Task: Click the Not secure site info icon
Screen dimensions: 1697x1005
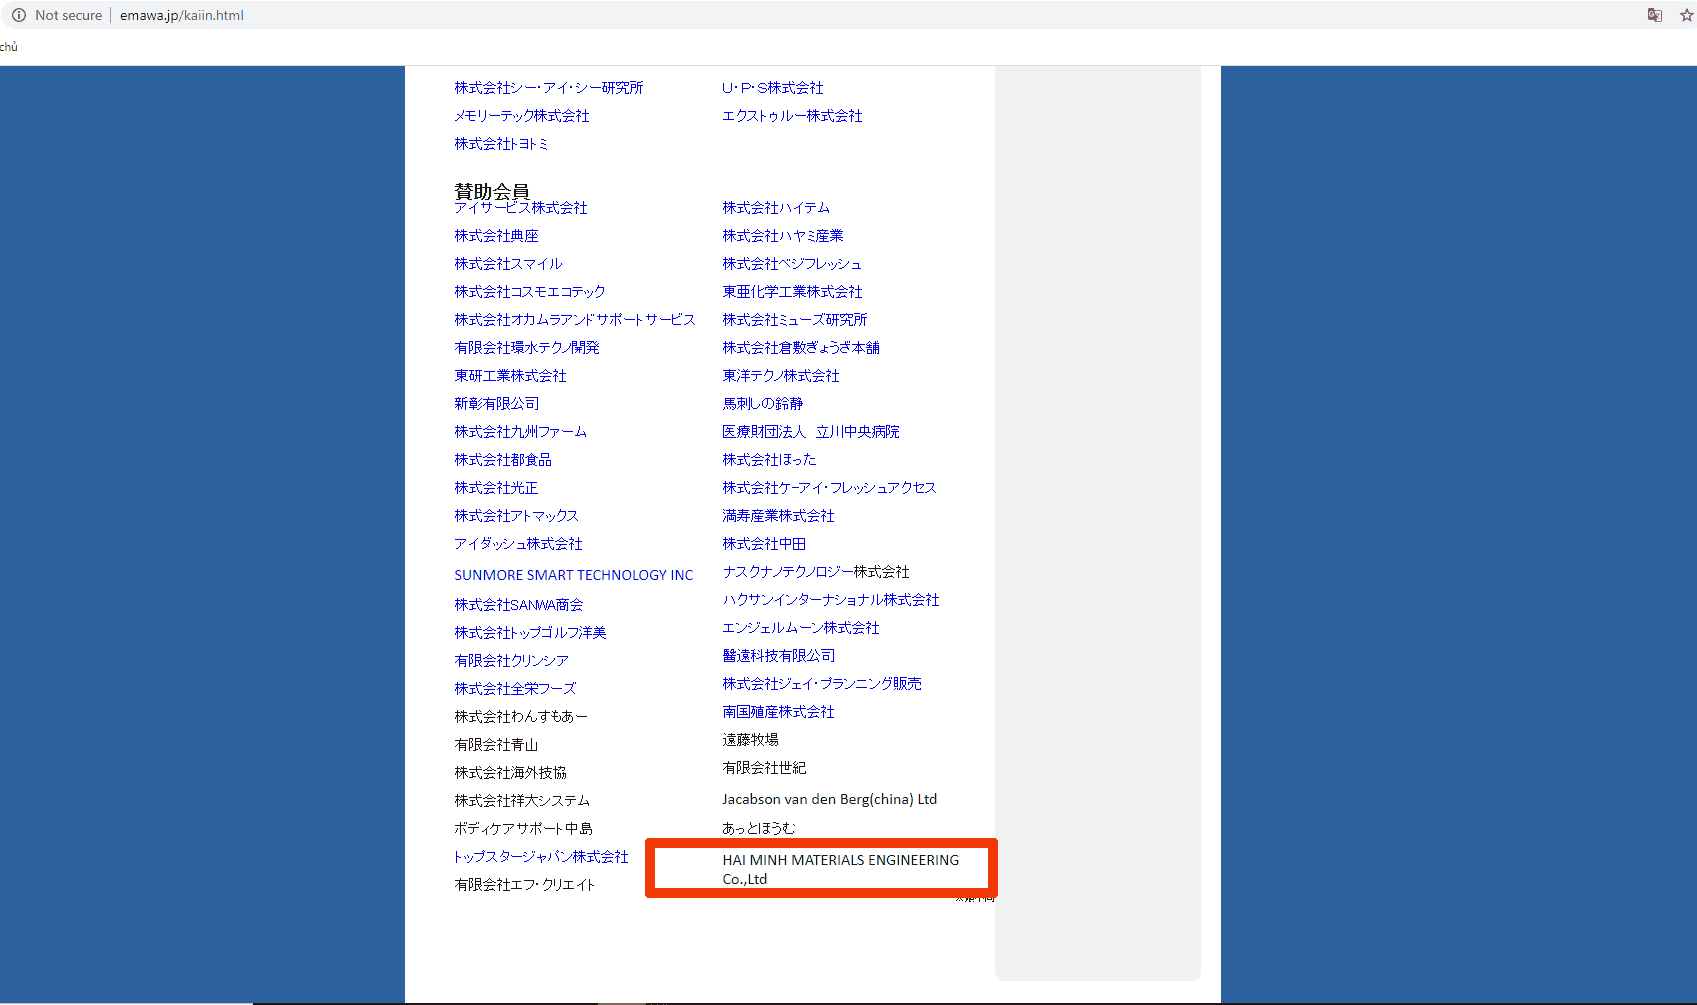Action: pyautogui.click(x=18, y=15)
